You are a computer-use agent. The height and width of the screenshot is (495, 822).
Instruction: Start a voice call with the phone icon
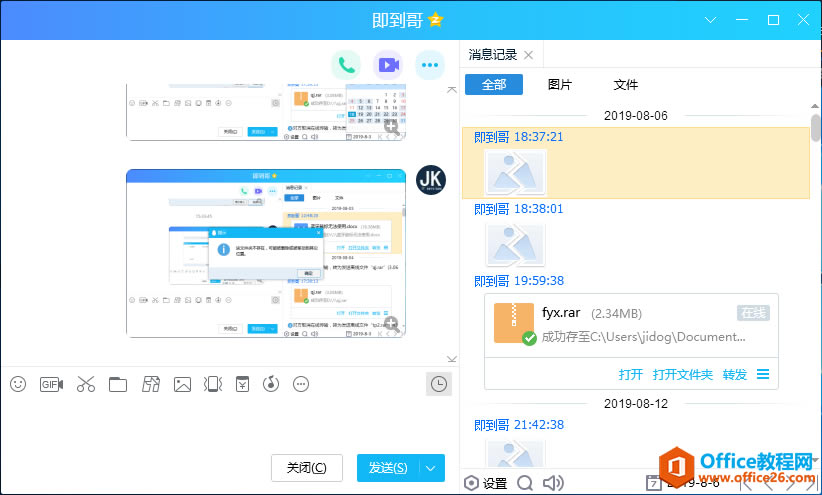pos(347,65)
